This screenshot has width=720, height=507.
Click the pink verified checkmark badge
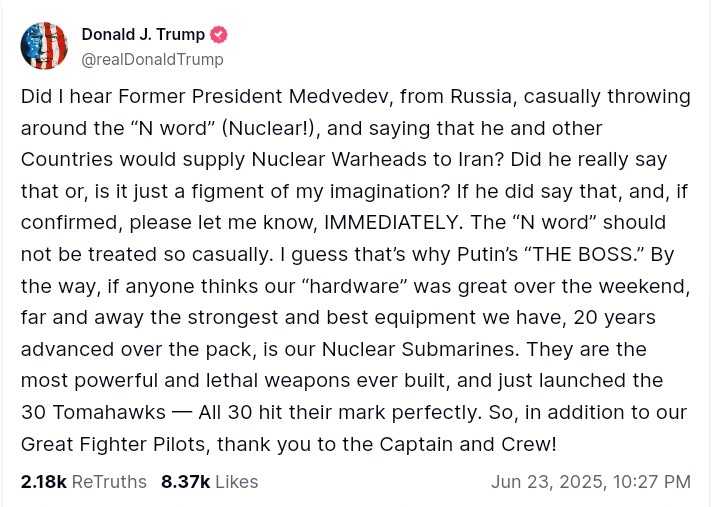(x=219, y=35)
